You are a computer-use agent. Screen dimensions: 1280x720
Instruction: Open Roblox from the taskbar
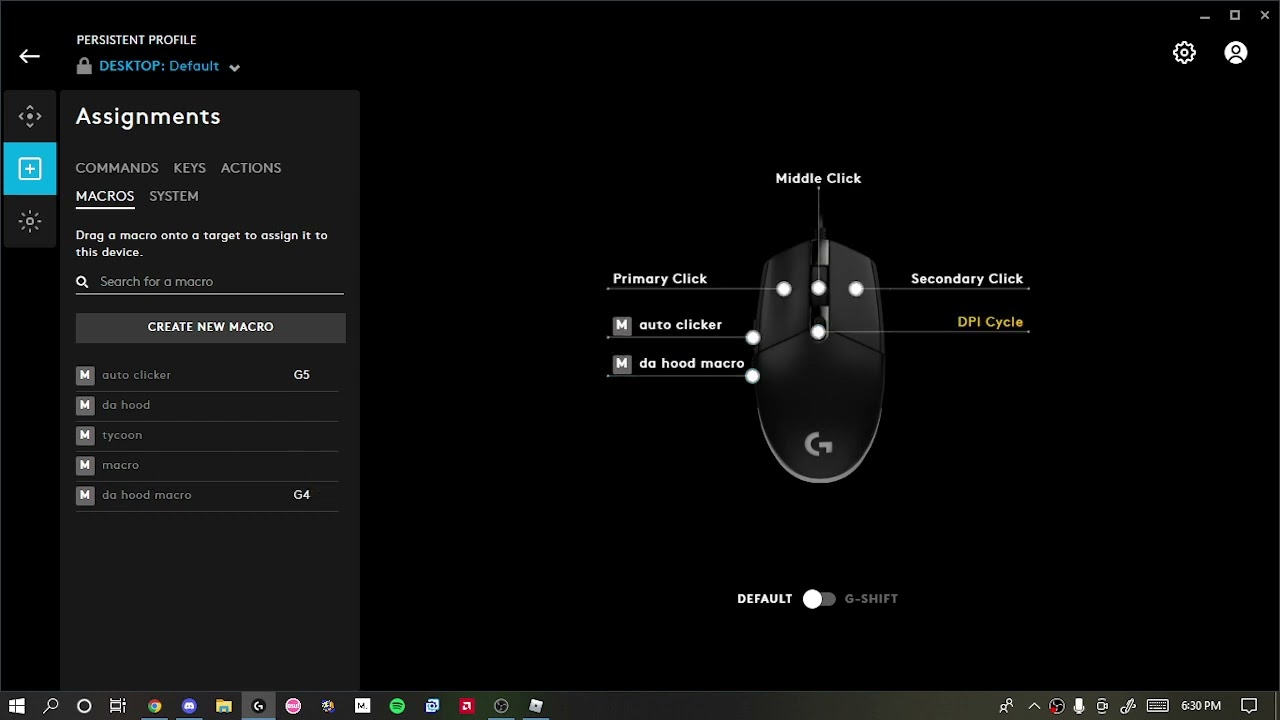tap(536, 706)
